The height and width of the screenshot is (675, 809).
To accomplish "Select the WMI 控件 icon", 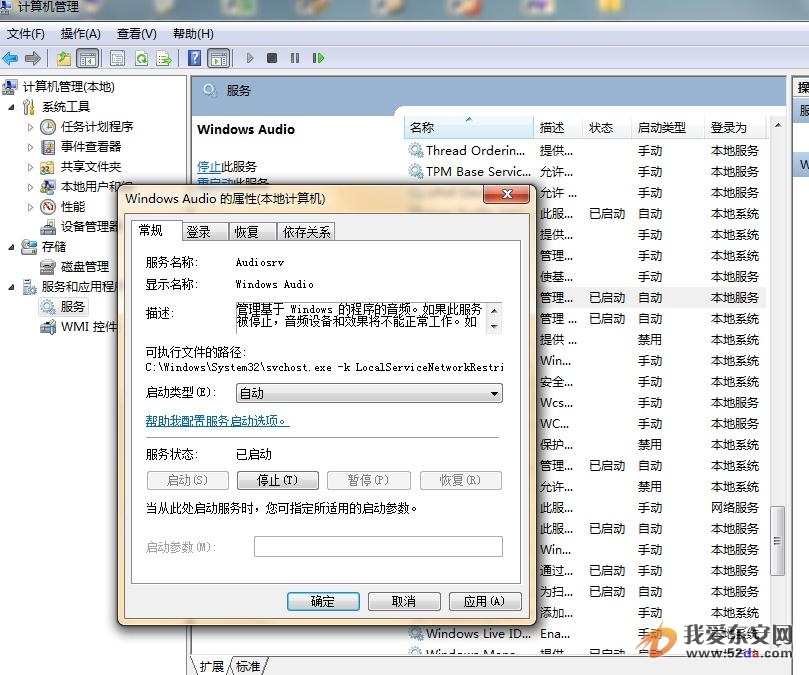I will [48, 327].
